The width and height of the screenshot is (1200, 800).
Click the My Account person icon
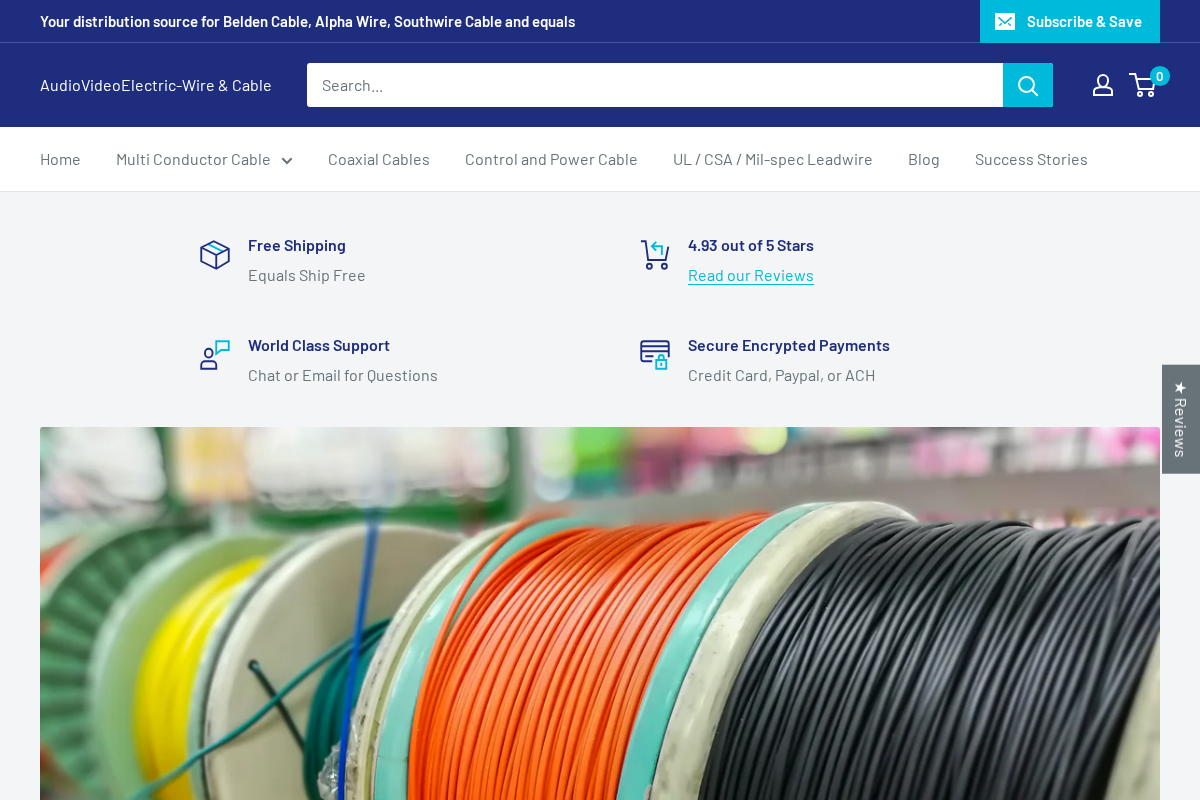coord(1102,85)
